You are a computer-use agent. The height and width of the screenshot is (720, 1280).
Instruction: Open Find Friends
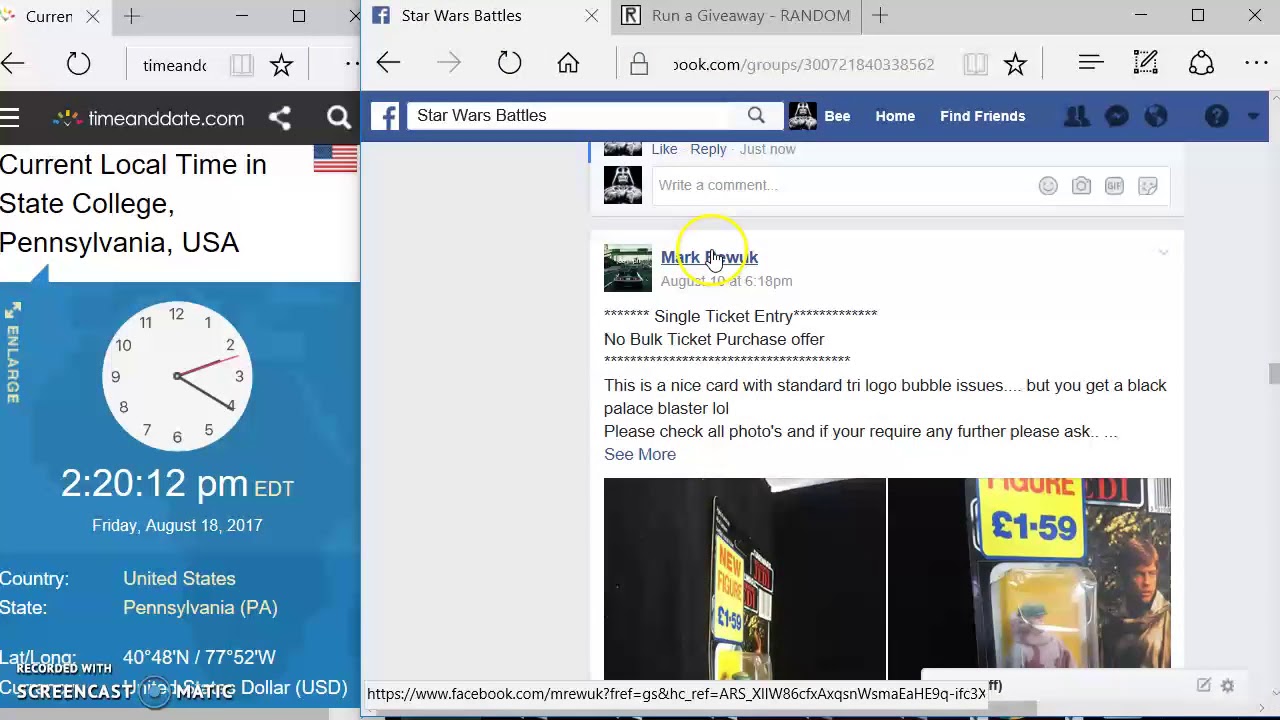click(x=982, y=116)
